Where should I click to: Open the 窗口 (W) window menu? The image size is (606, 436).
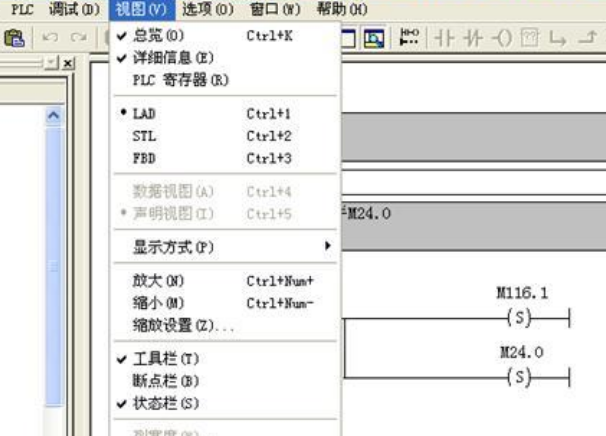click(275, 9)
